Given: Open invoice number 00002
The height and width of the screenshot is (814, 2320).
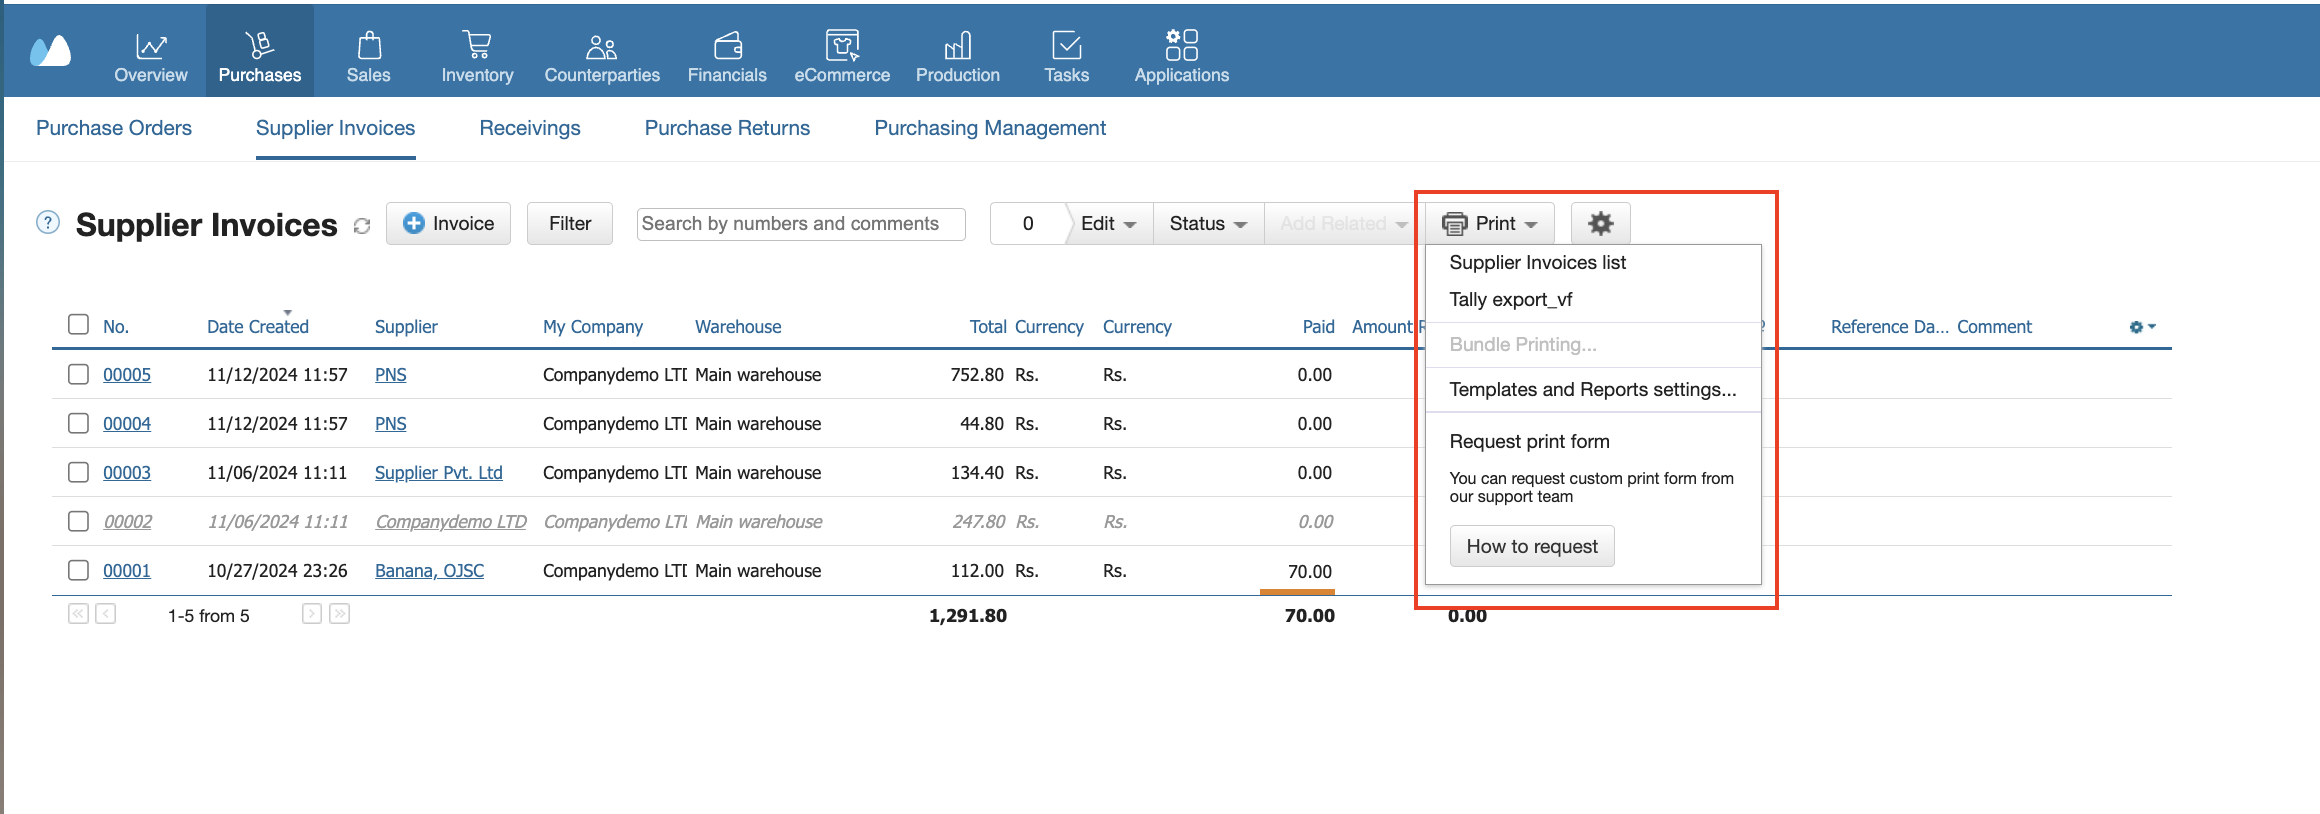Looking at the screenshot, I should tap(128, 522).
